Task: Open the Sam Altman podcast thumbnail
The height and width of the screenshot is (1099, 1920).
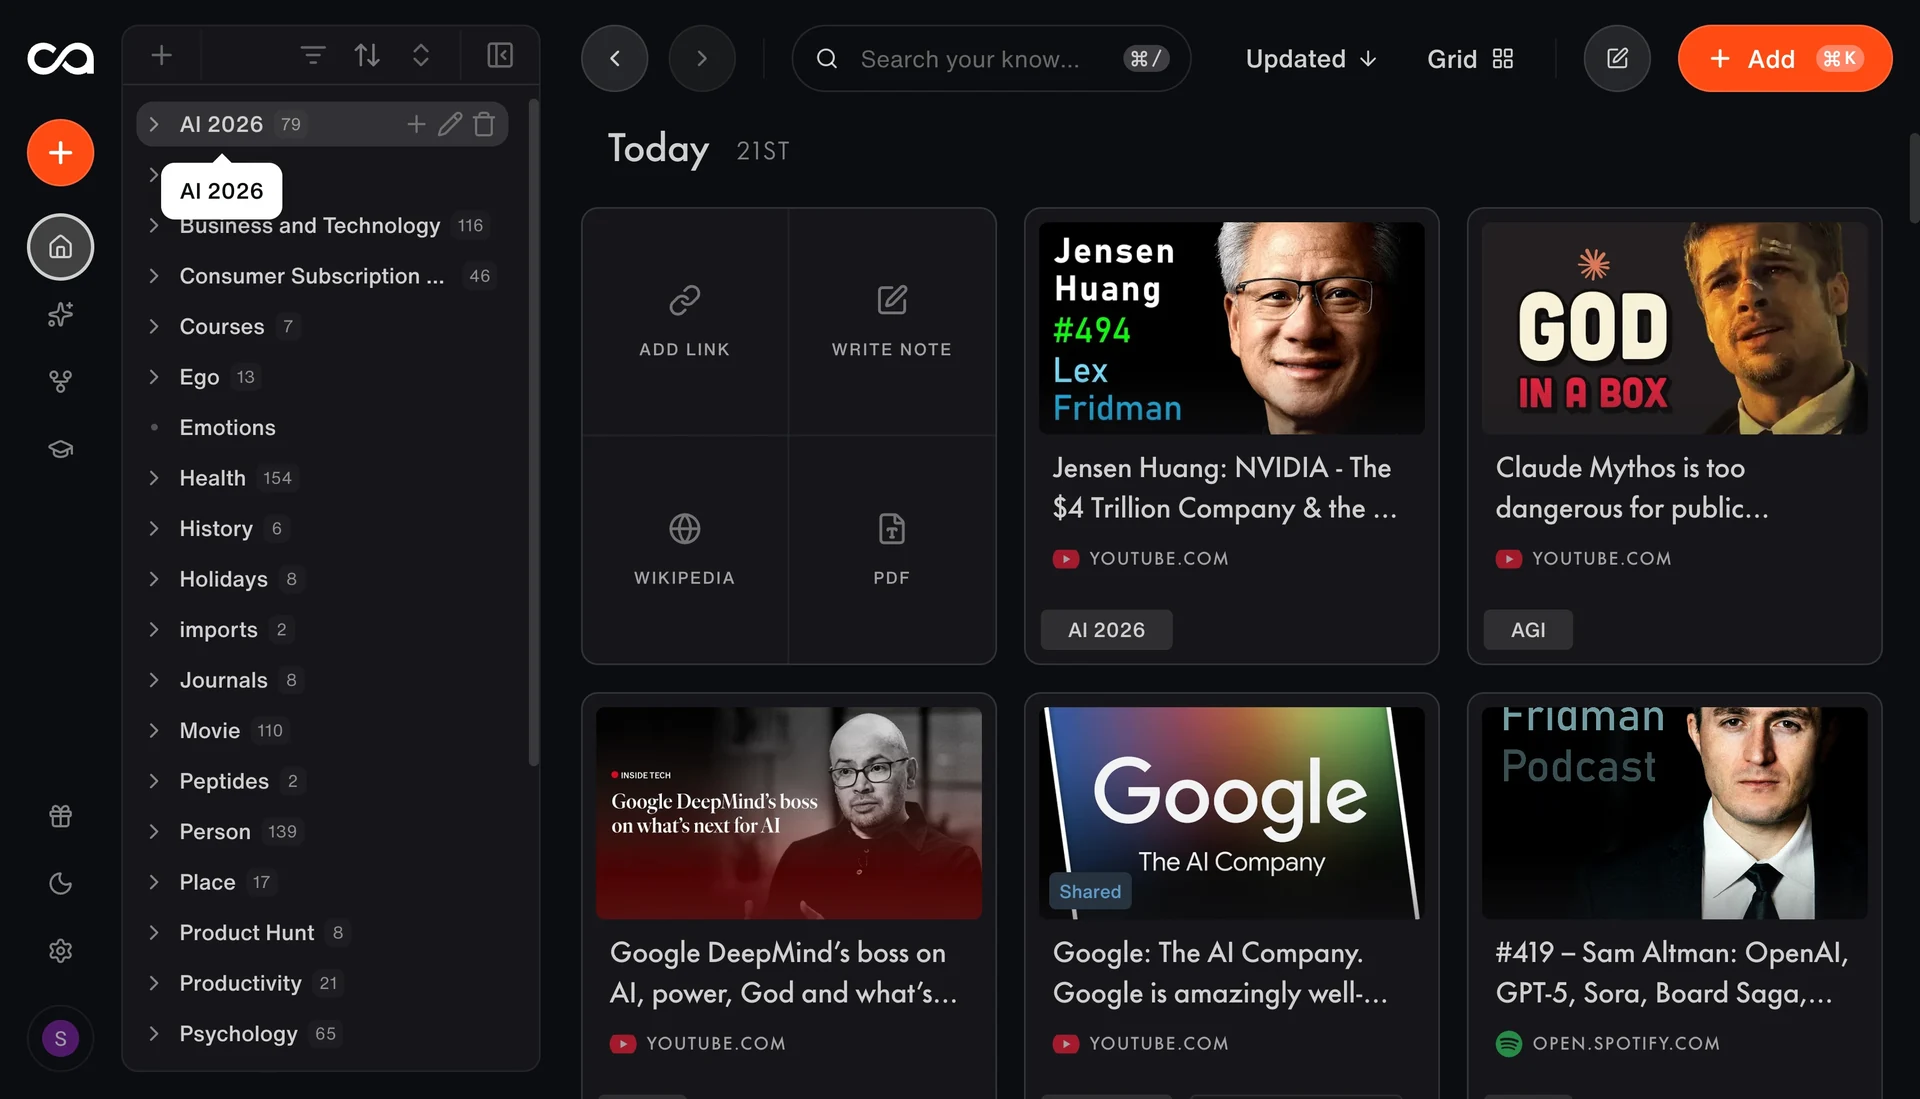Action: point(1675,813)
